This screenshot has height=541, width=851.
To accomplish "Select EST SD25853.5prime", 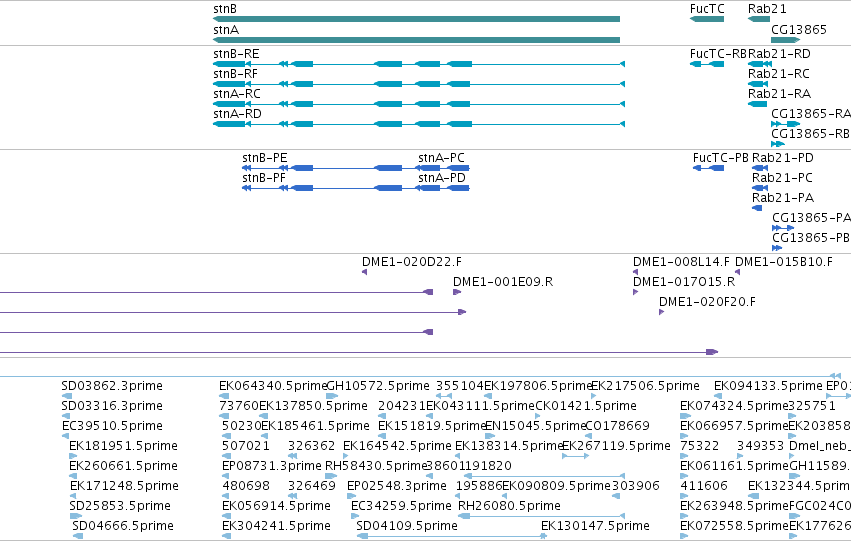I will click(120, 507).
